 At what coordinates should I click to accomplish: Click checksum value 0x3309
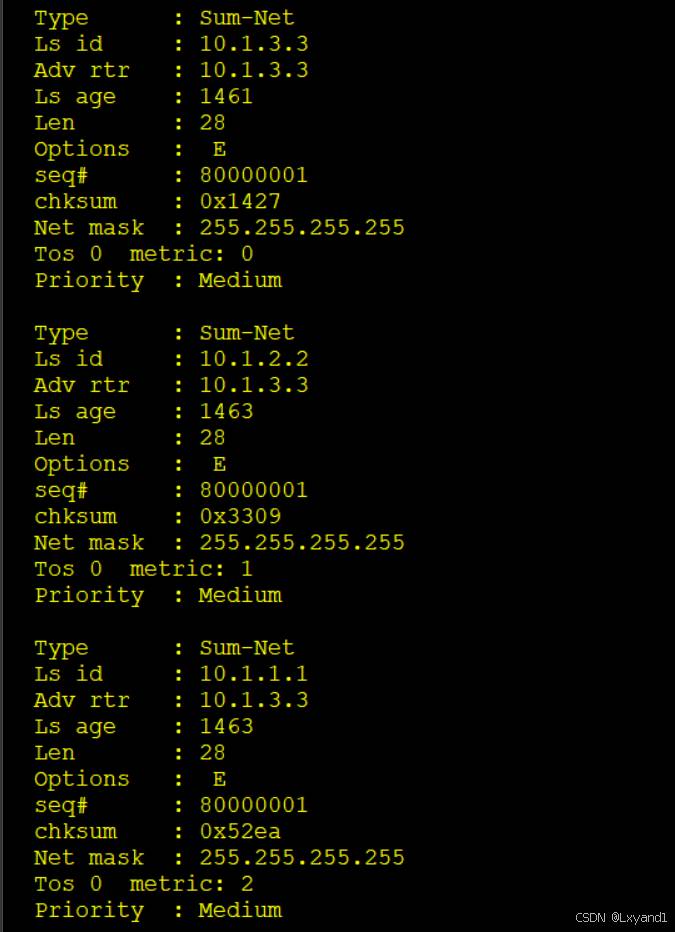tap(240, 516)
